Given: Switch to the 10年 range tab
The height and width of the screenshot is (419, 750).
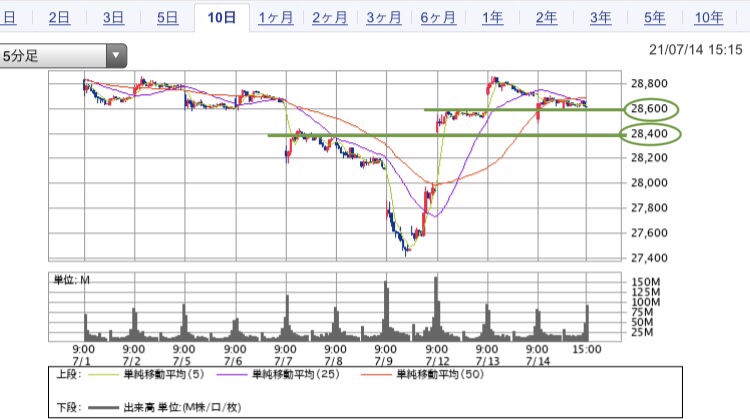Looking at the screenshot, I should click(x=709, y=18).
